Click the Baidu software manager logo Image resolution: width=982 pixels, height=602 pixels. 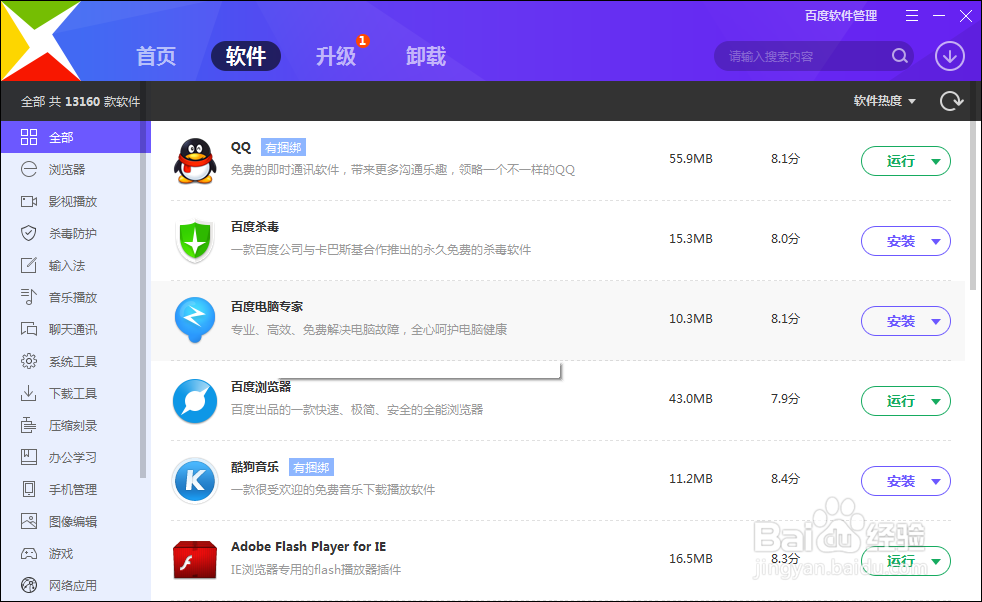pyautogui.click(x=41, y=41)
